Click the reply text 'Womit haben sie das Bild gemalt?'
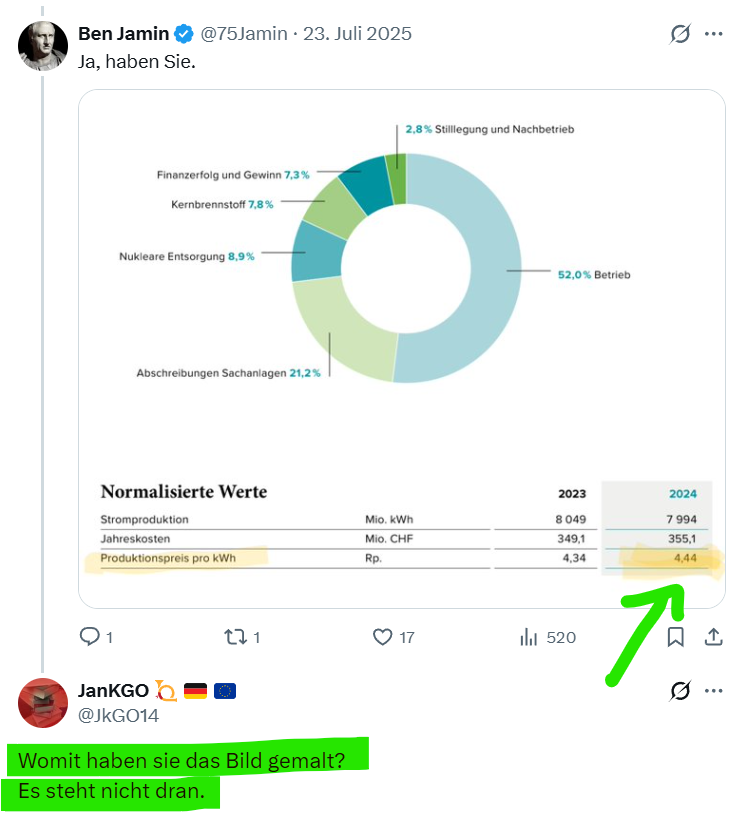The width and height of the screenshot is (742, 821). tap(181, 760)
